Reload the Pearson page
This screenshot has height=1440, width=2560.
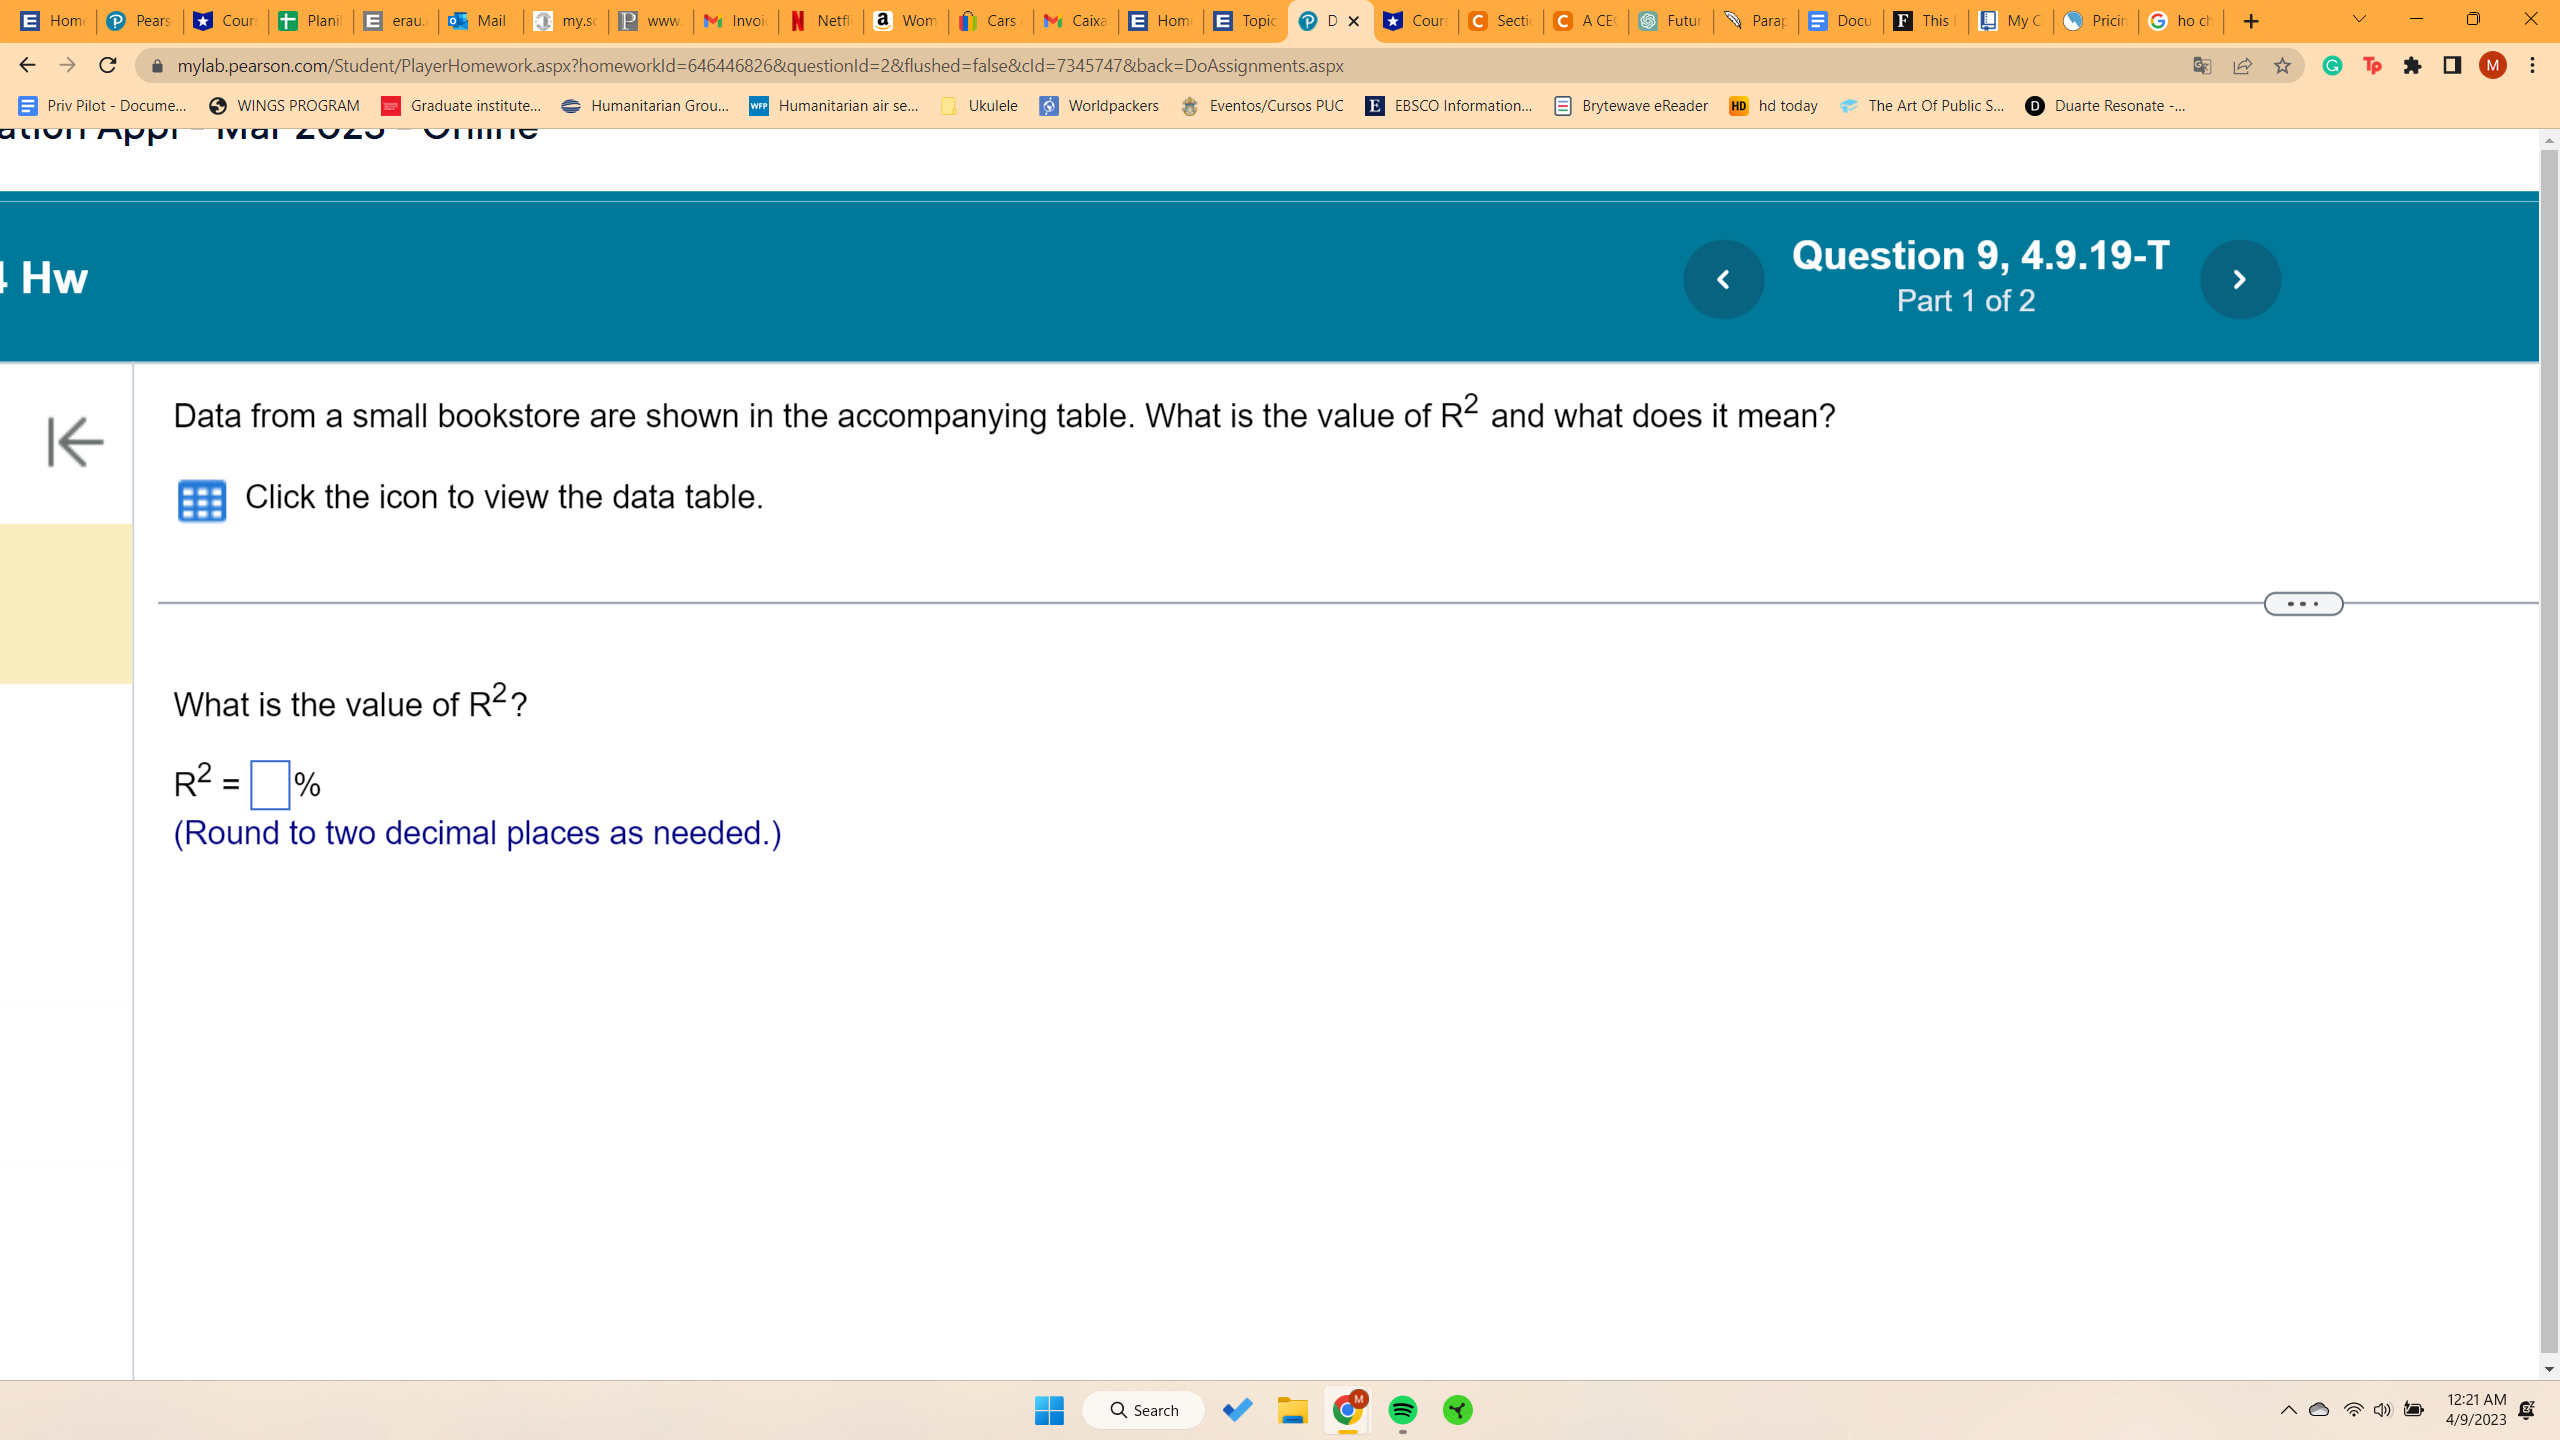108,66
